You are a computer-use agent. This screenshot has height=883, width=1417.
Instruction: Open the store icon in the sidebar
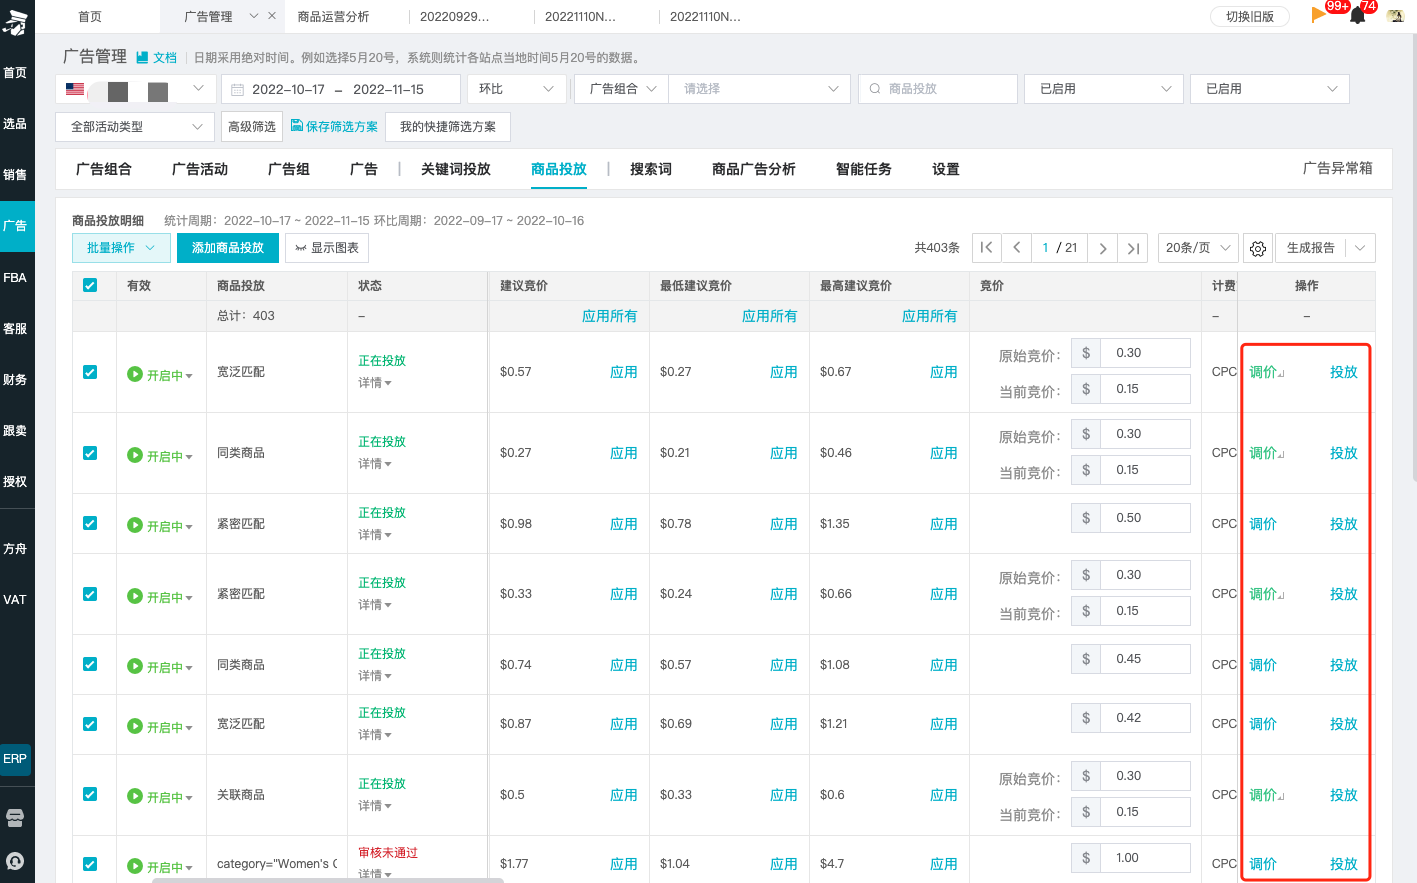15,818
